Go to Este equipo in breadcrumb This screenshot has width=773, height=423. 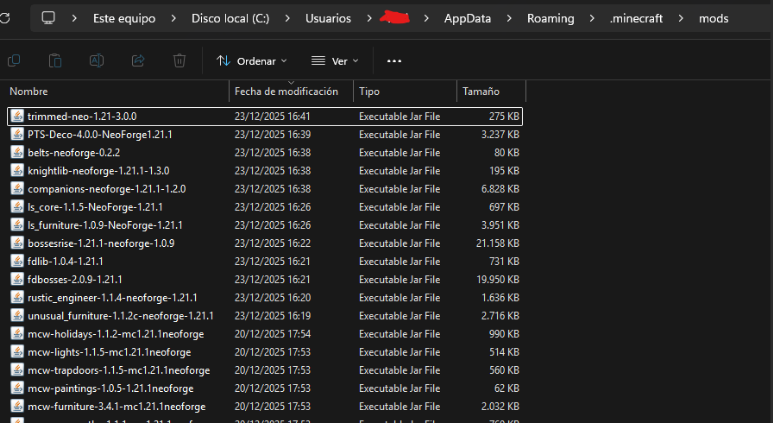[124, 19]
